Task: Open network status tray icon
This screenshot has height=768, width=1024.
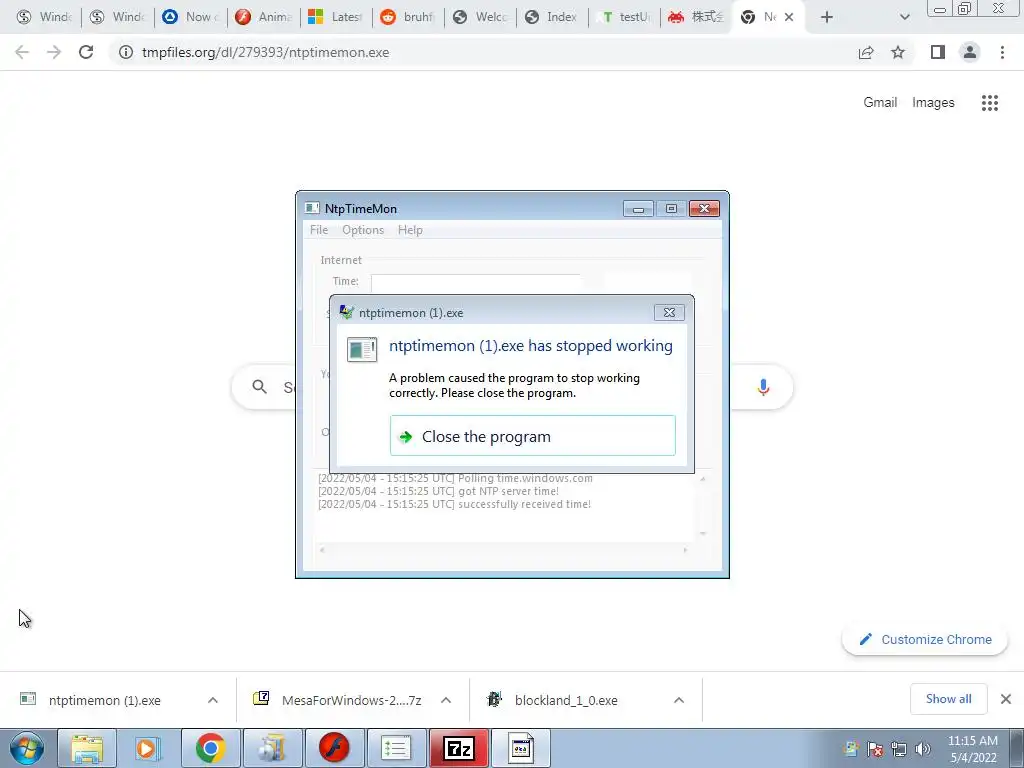Action: click(899, 749)
